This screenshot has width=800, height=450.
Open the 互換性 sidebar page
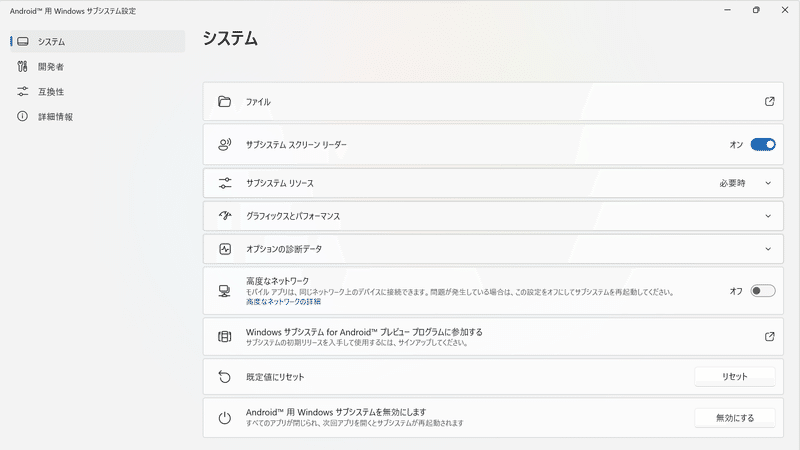click(97, 91)
